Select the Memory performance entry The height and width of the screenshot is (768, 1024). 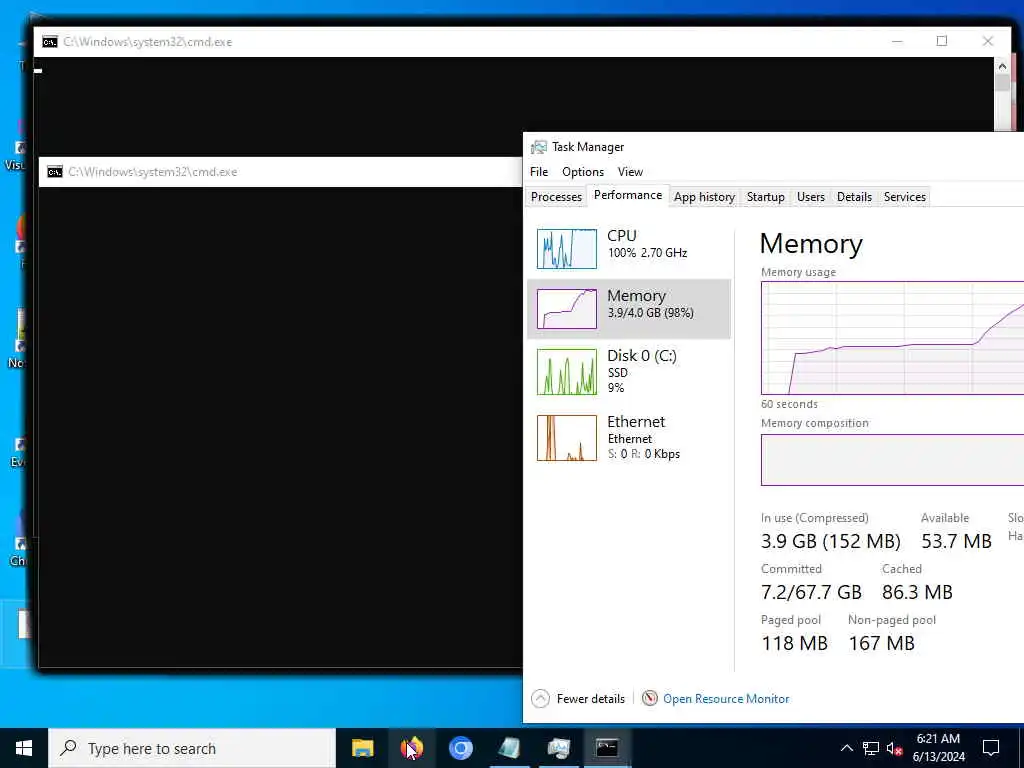pyautogui.click(x=628, y=308)
